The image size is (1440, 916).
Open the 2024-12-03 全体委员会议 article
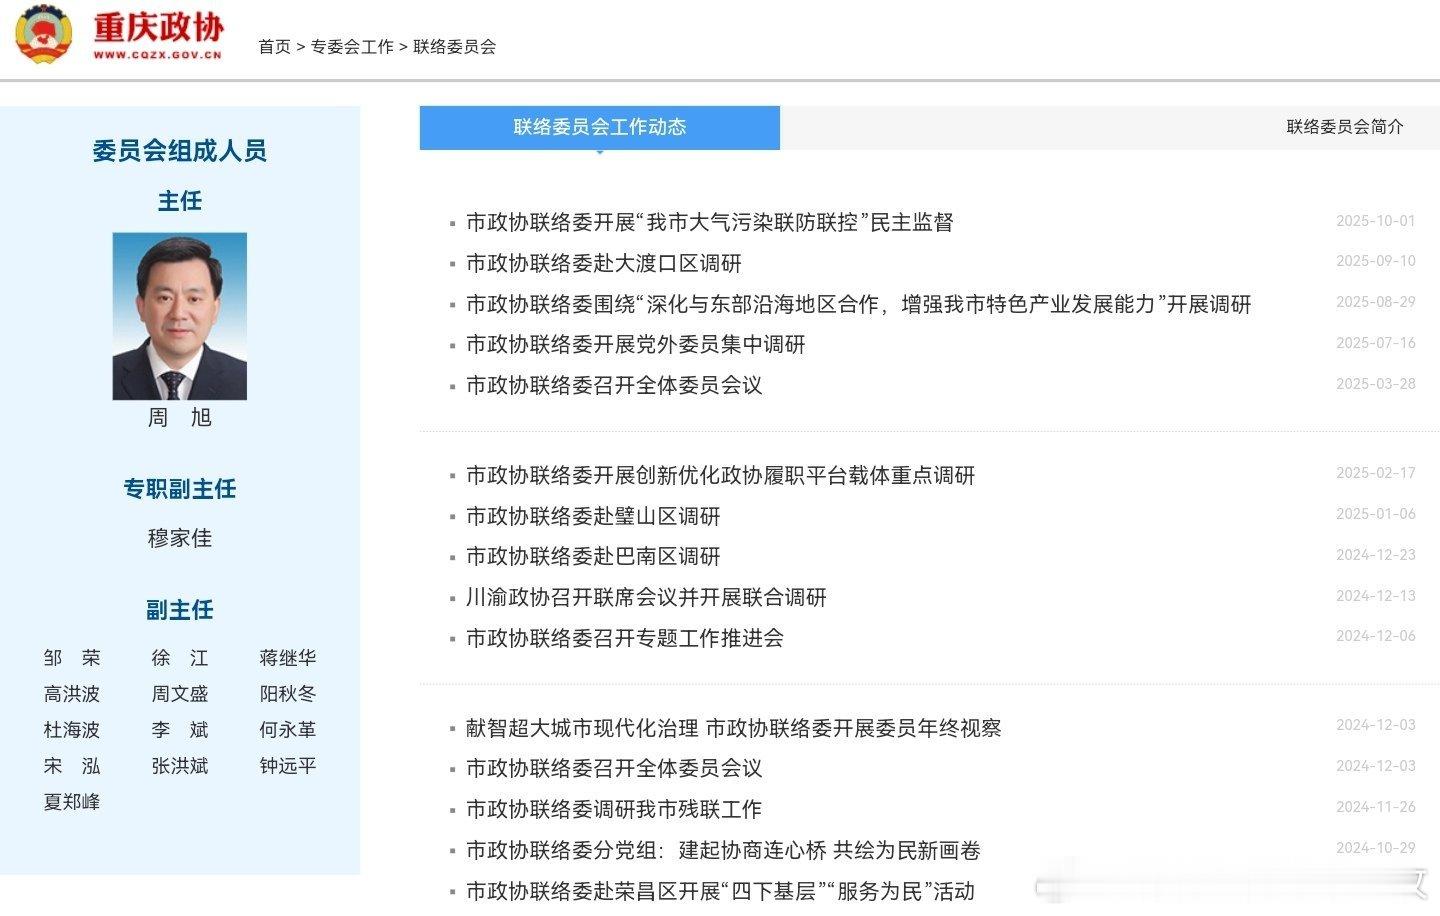tap(614, 769)
